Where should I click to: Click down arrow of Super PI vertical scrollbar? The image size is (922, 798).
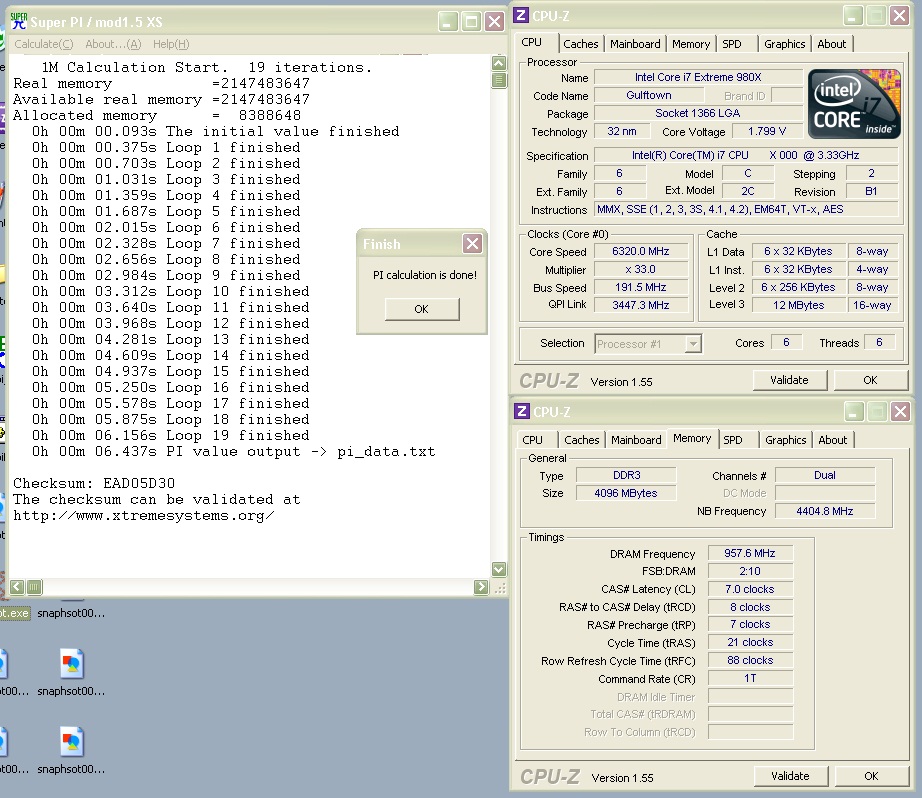click(x=499, y=571)
